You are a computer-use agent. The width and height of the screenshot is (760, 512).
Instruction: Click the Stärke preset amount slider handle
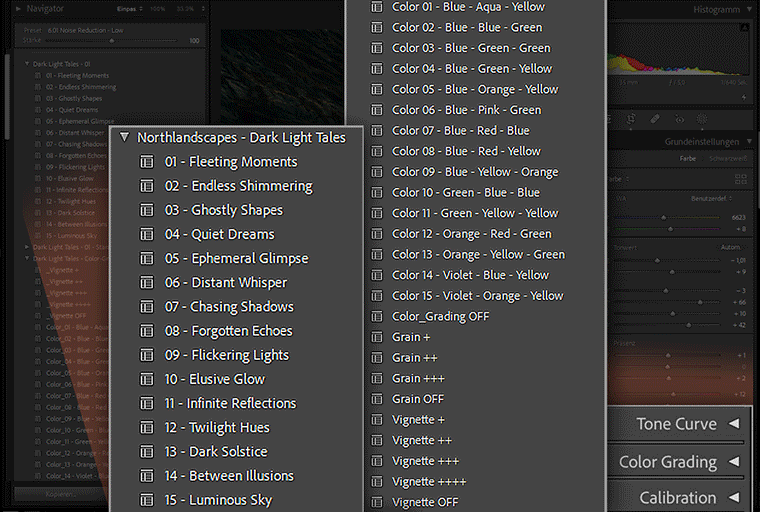click(112, 41)
